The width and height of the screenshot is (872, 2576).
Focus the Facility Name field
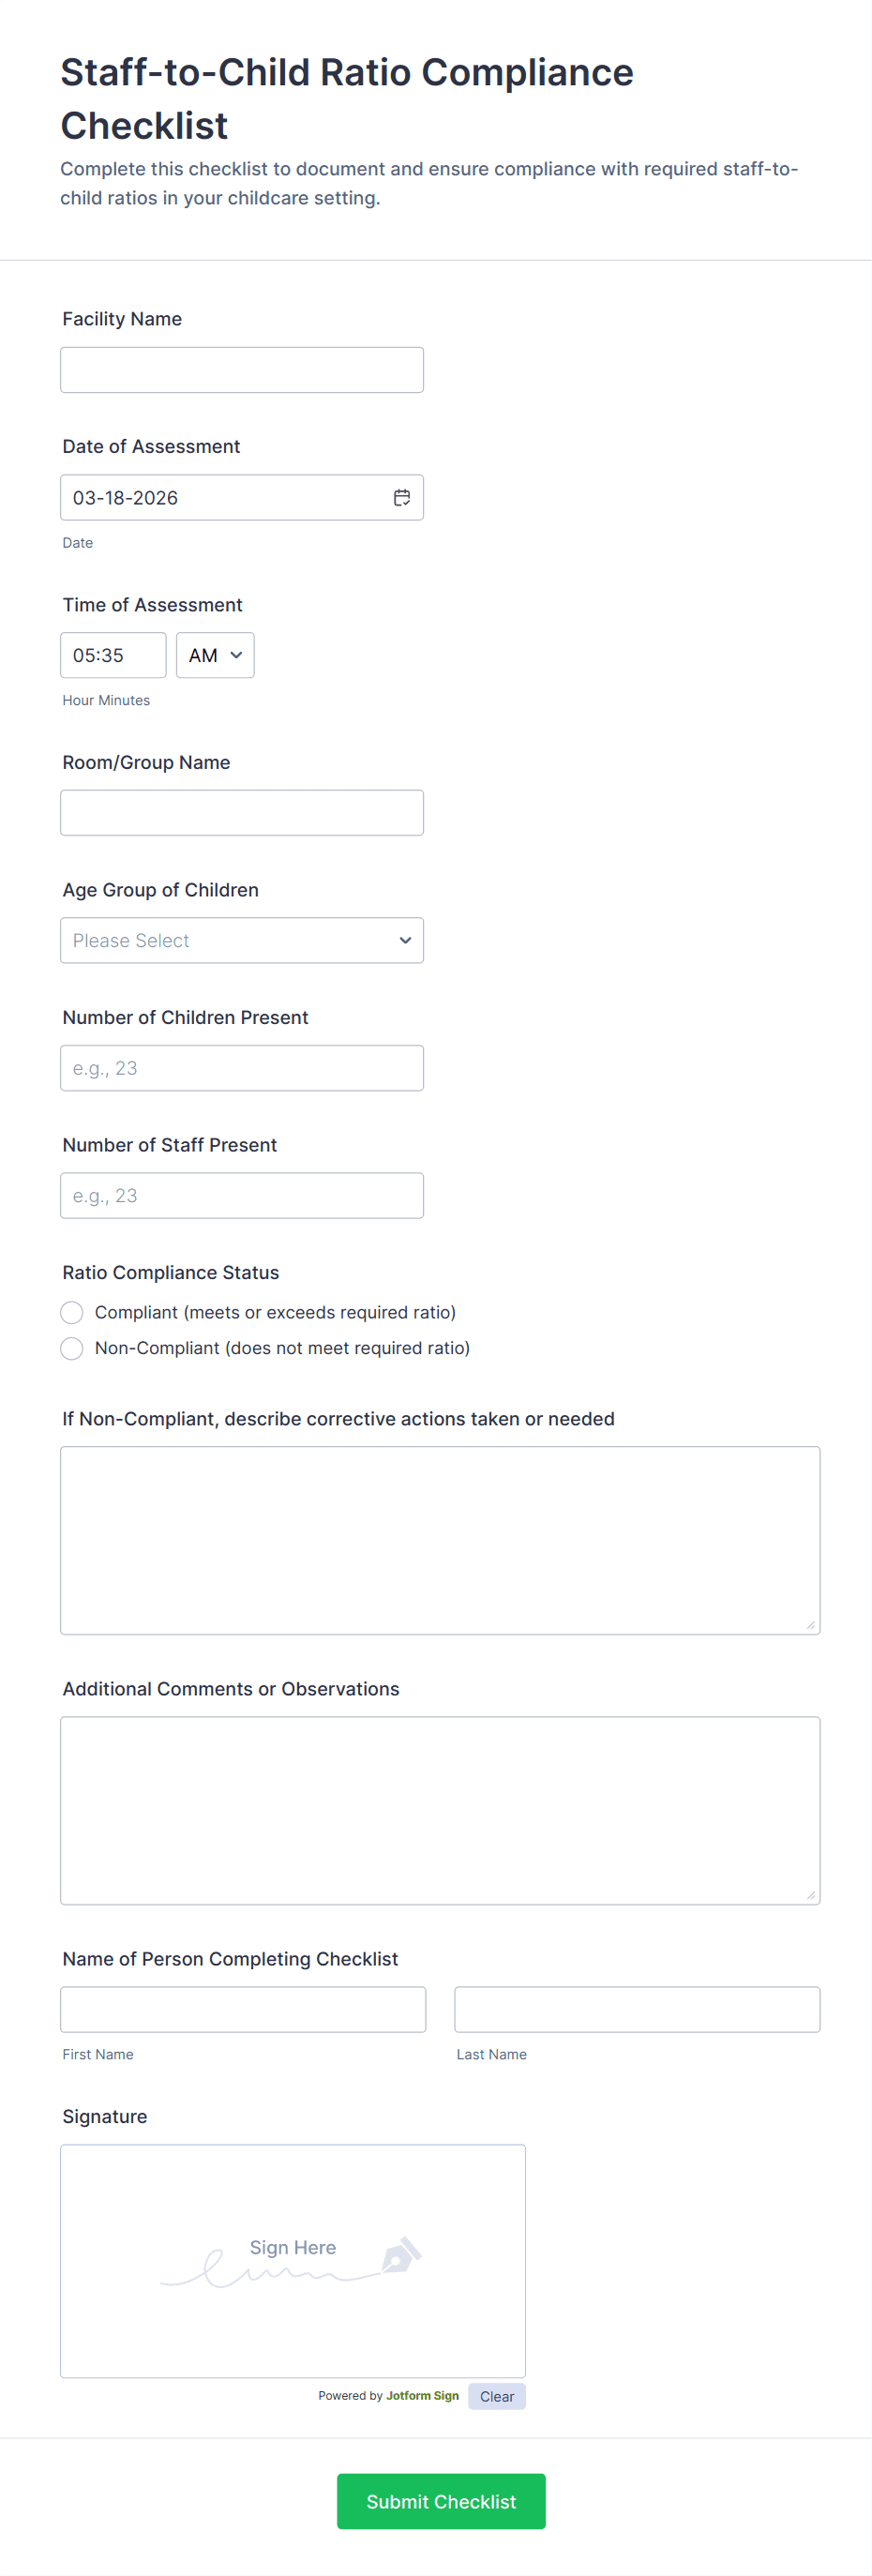(x=242, y=370)
